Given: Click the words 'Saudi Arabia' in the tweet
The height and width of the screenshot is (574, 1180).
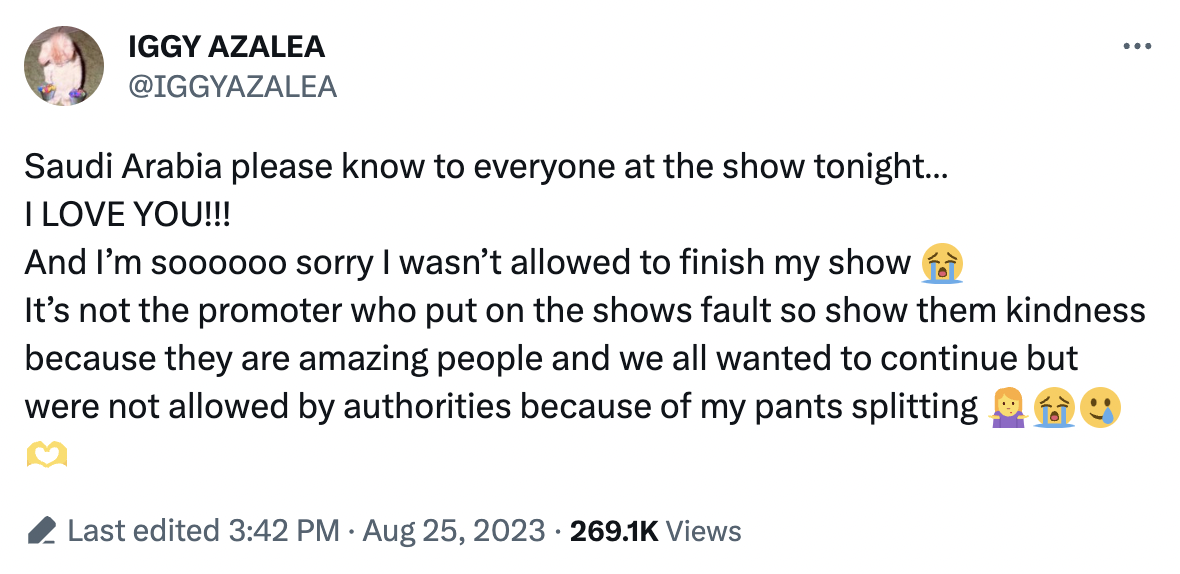Looking at the screenshot, I should 123,167.
